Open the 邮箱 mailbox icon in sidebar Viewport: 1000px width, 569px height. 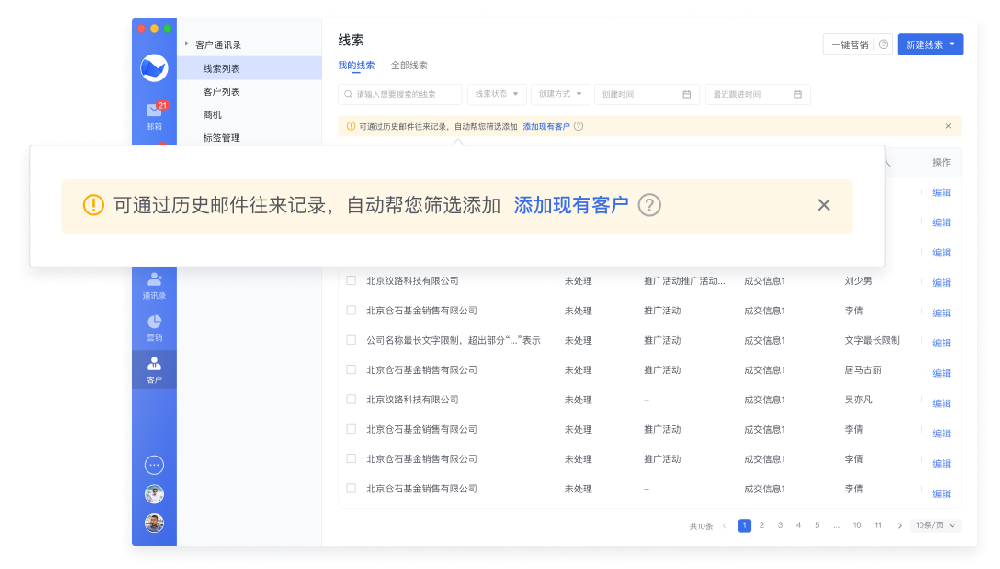pos(154,112)
